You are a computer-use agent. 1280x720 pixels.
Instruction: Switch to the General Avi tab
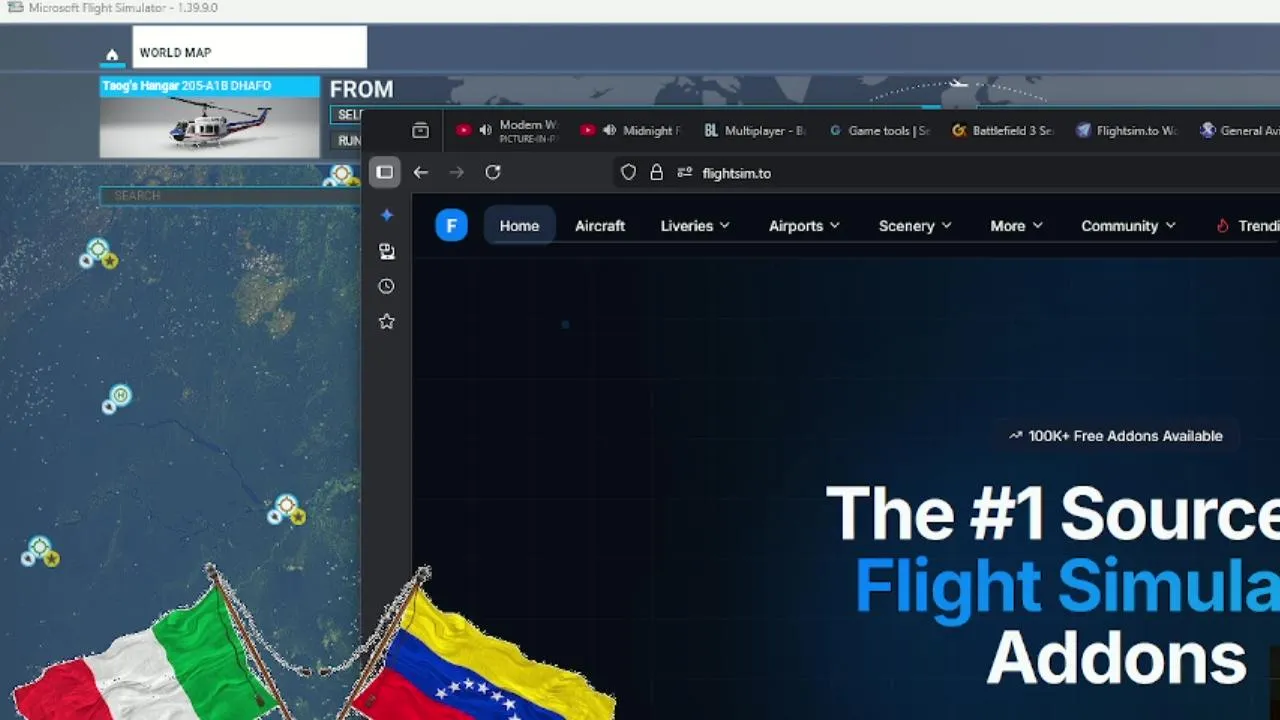click(x=1239, y=130)
